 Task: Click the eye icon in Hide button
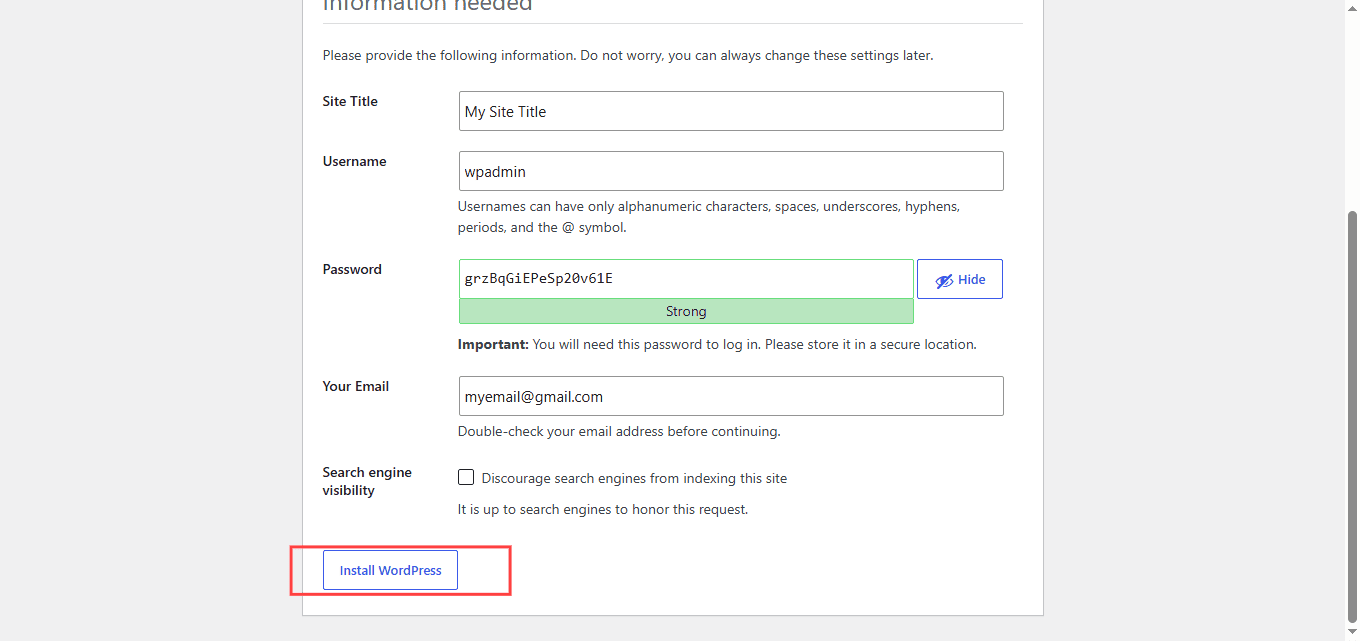point(944,281)
